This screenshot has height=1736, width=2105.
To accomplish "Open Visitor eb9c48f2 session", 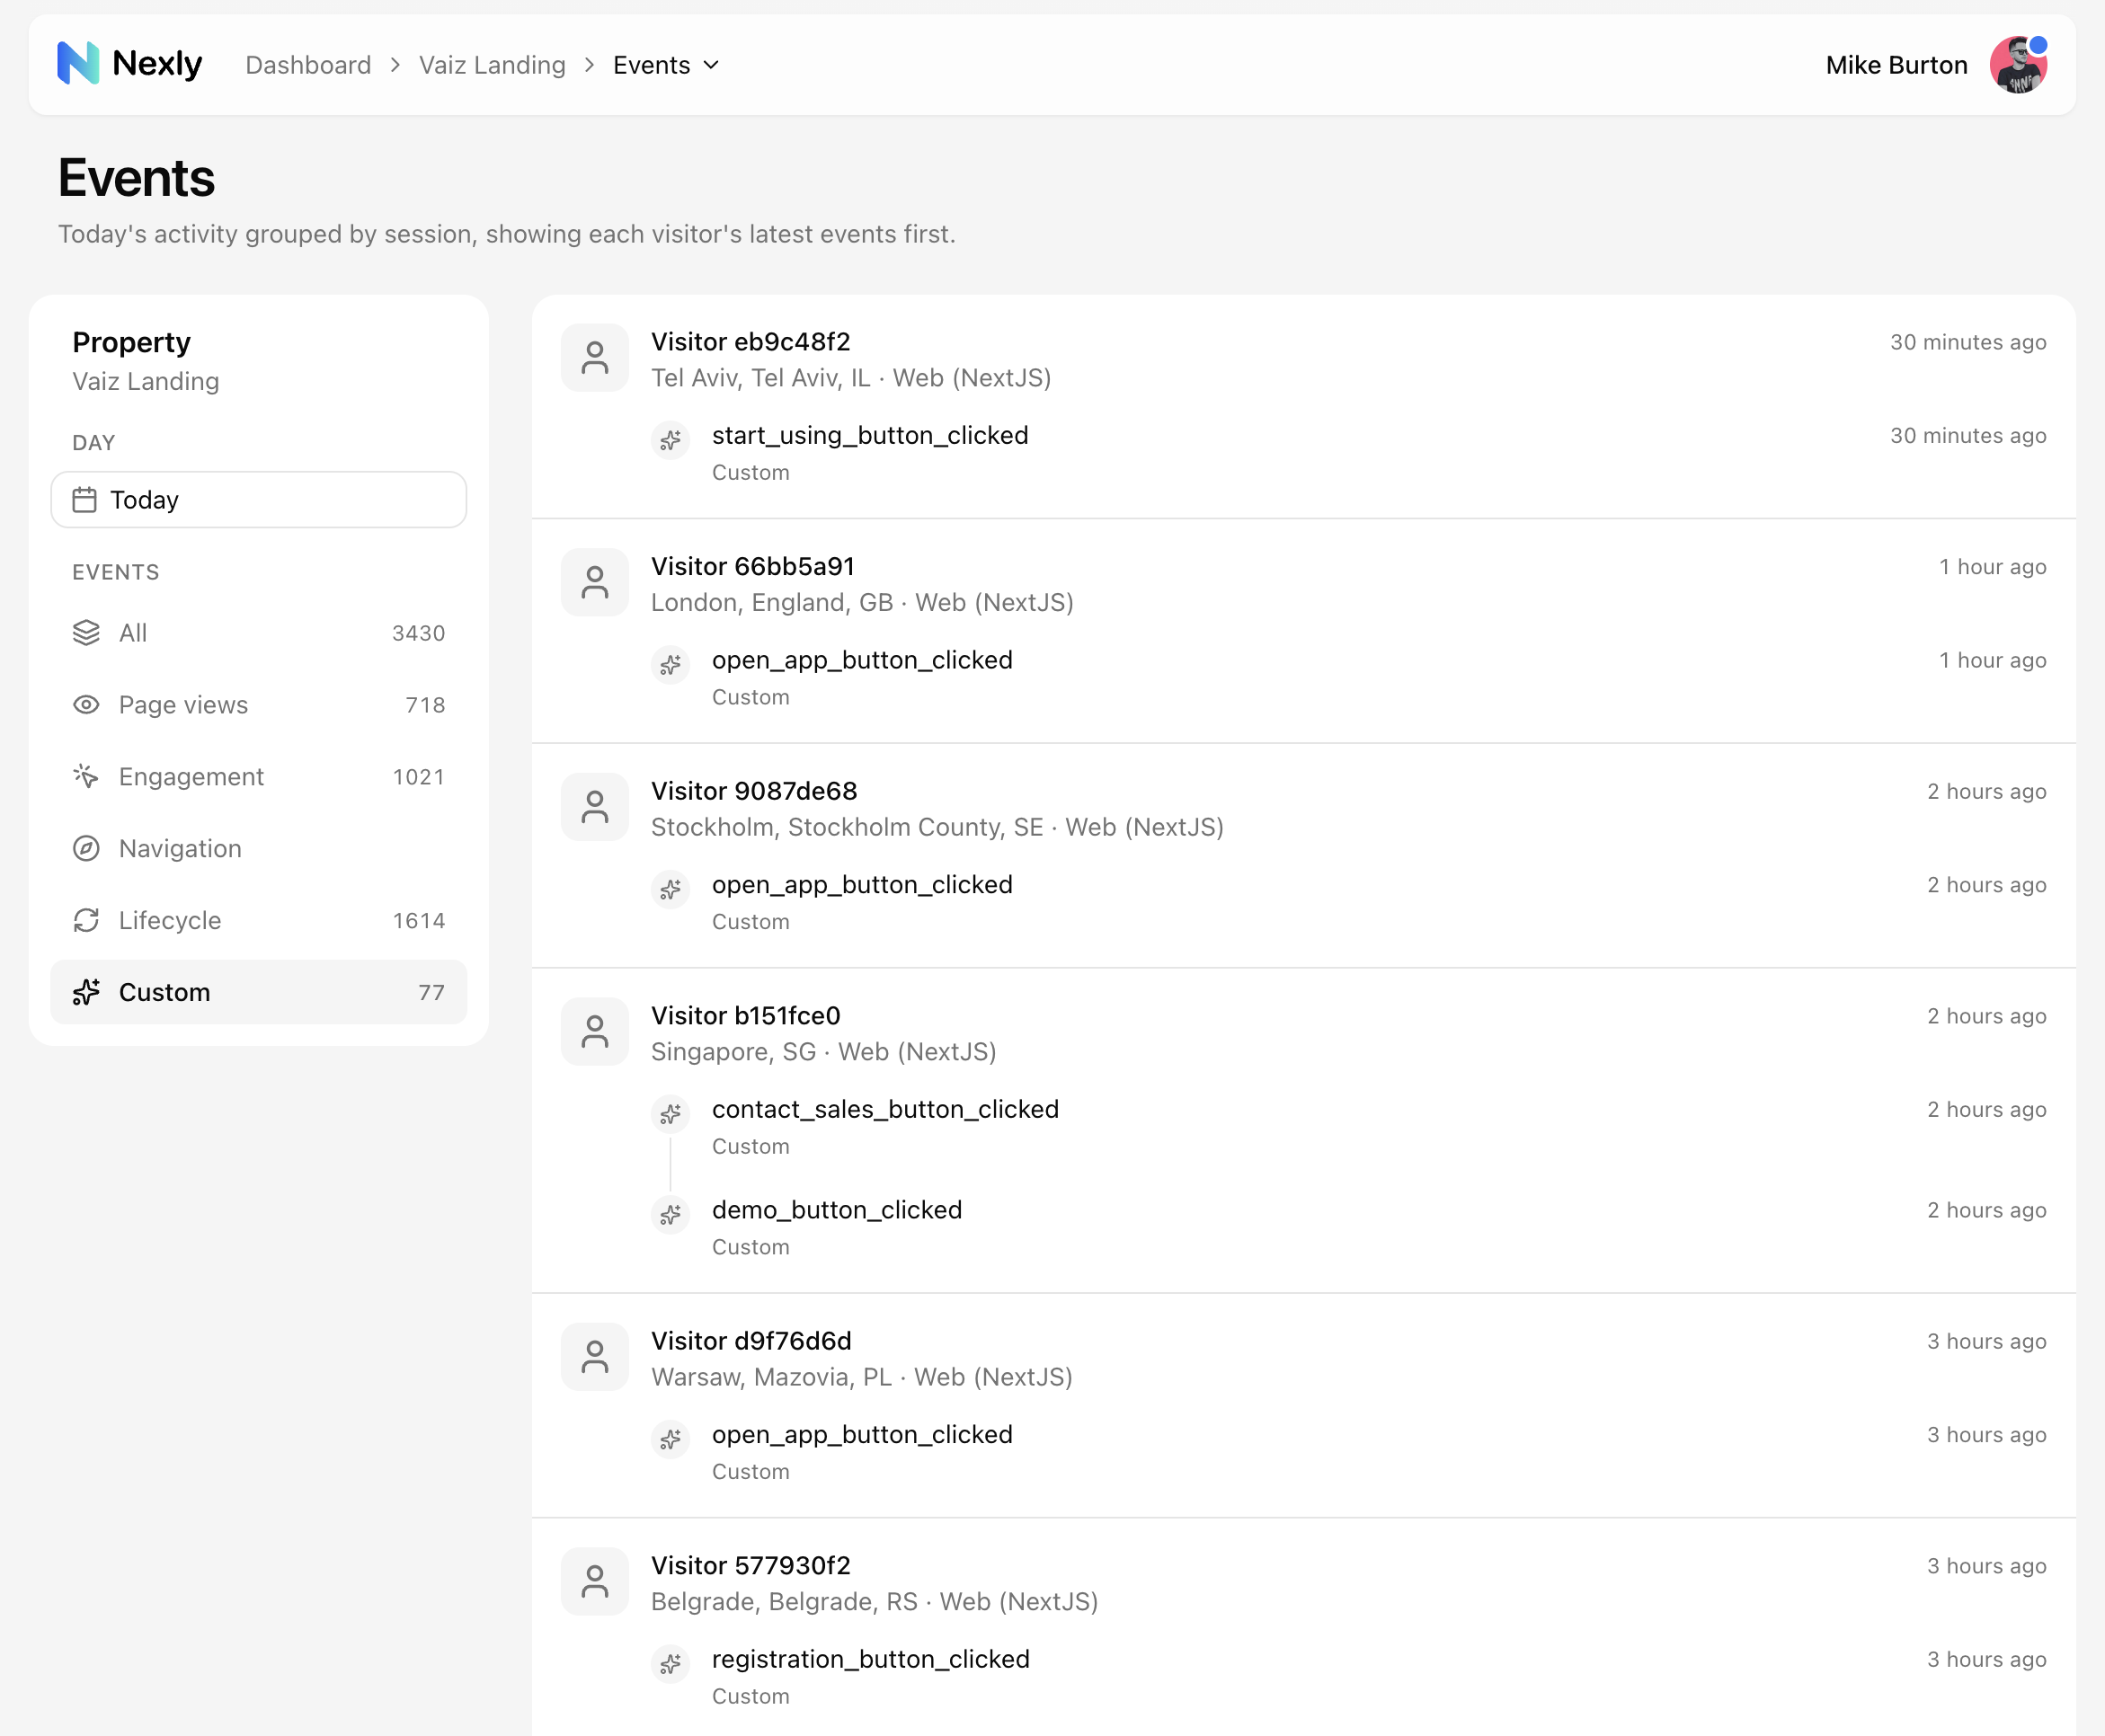I will [751, 342].
